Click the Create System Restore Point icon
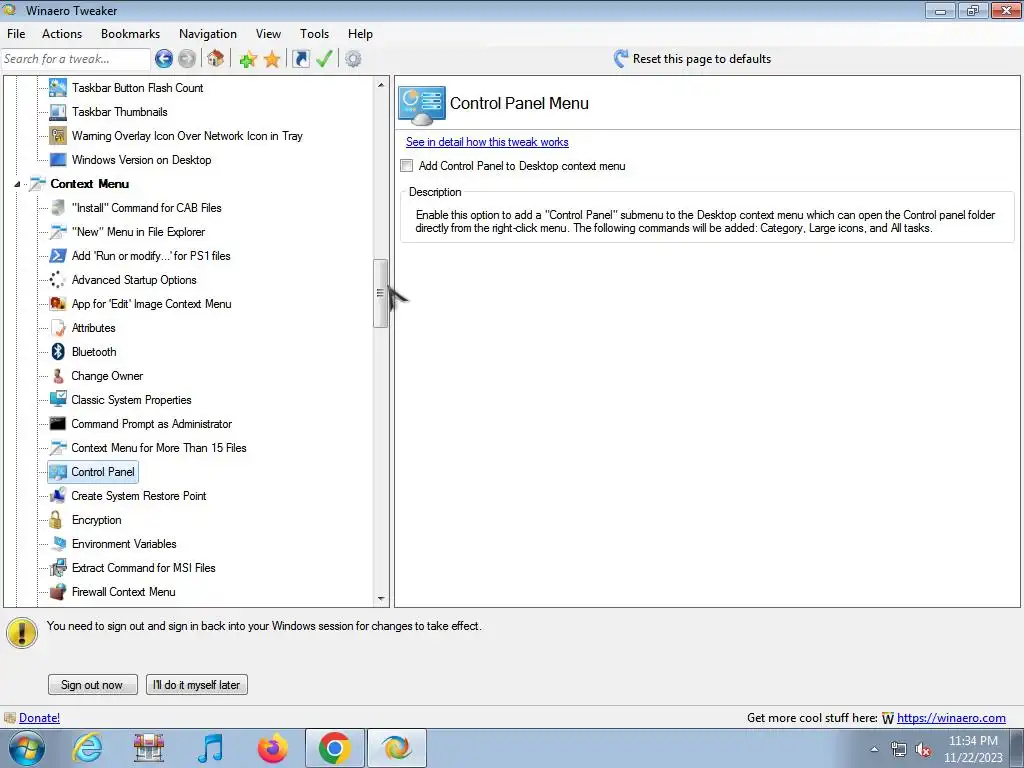This screenshot has height=768, width=1024. click(58, 496)
